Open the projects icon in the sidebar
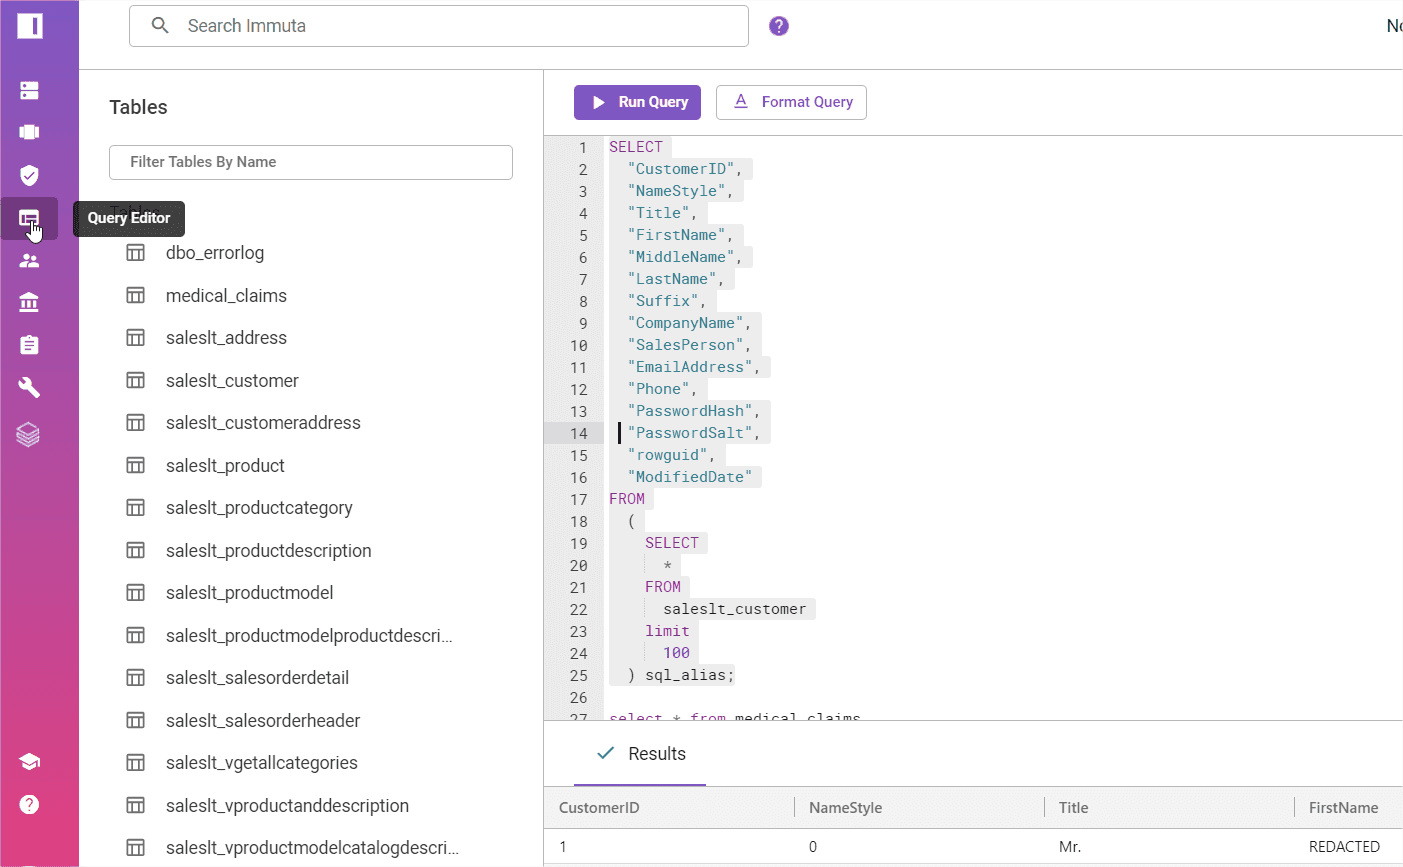 click(x=27, y=132)
